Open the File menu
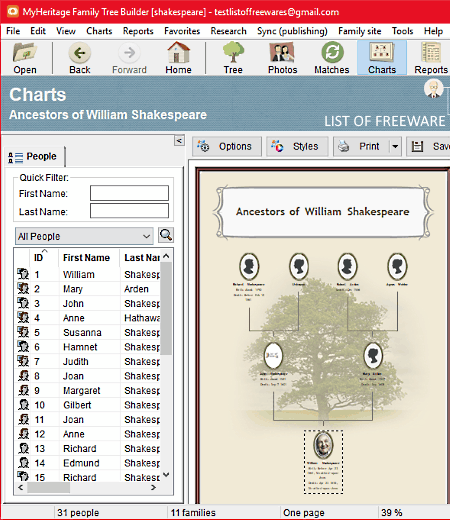This screenshot has width=450, height=520. [13, 31]
